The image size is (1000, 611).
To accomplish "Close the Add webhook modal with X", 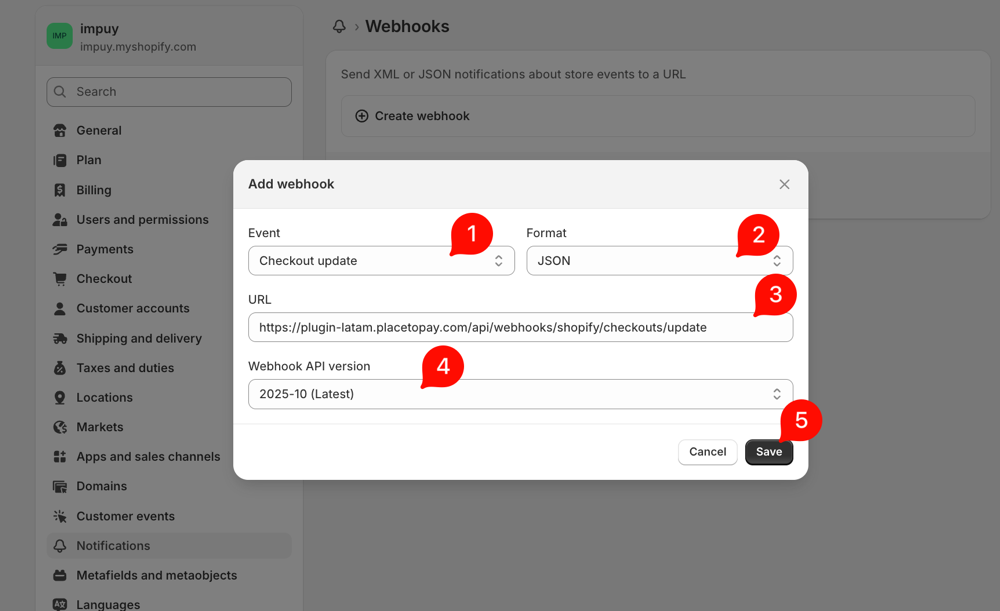I will pyautogui.click(x=784, y=184).
